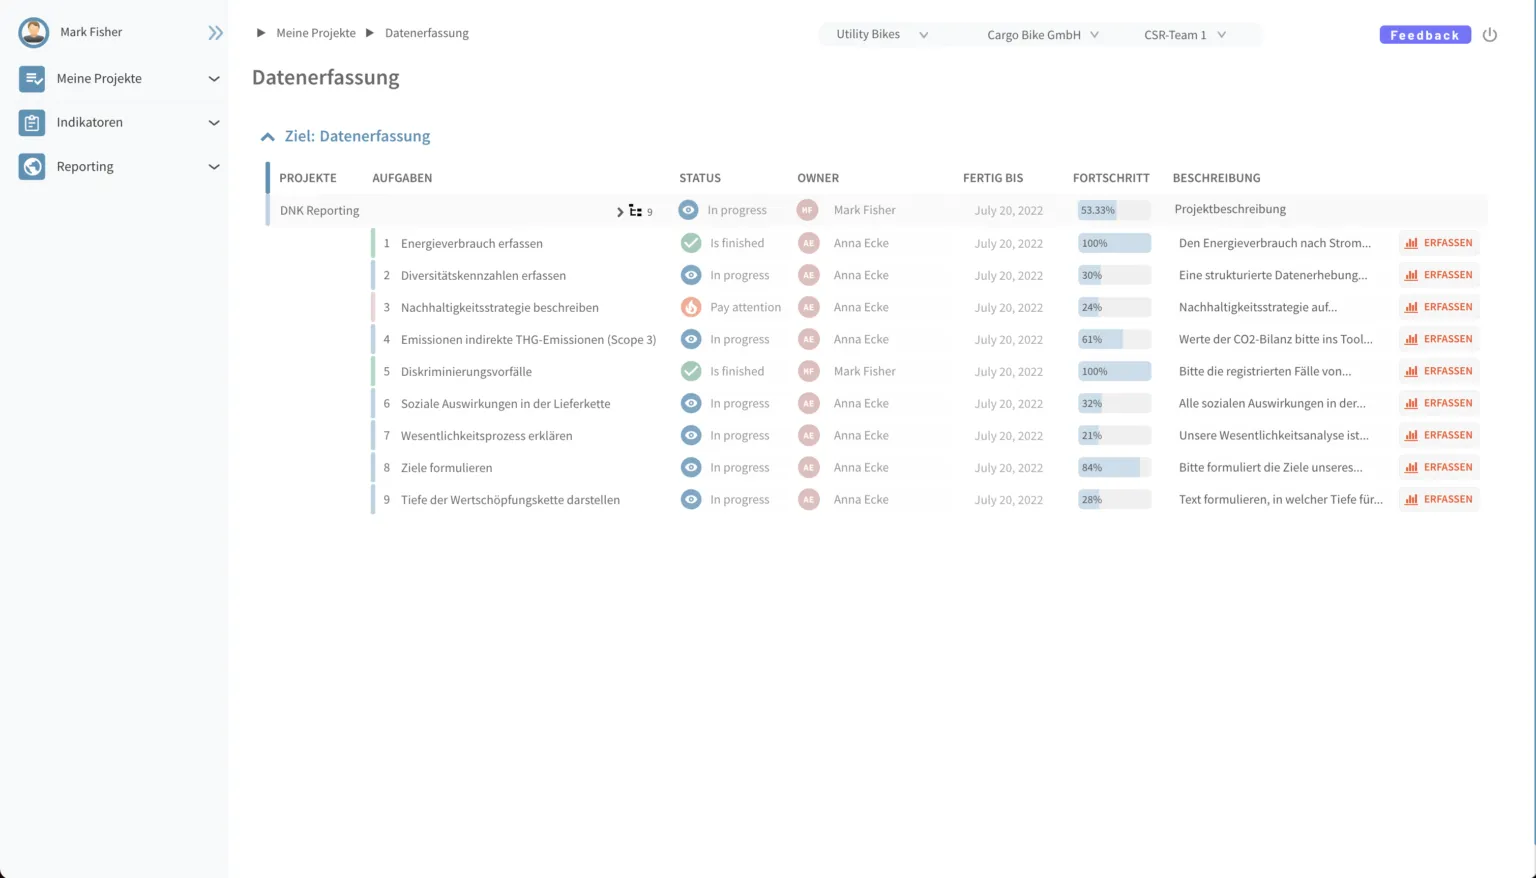The width and height of the screenshot is (1536, 878).
Task: Select Indikatoren in sidebar
Action: (90, 122)
